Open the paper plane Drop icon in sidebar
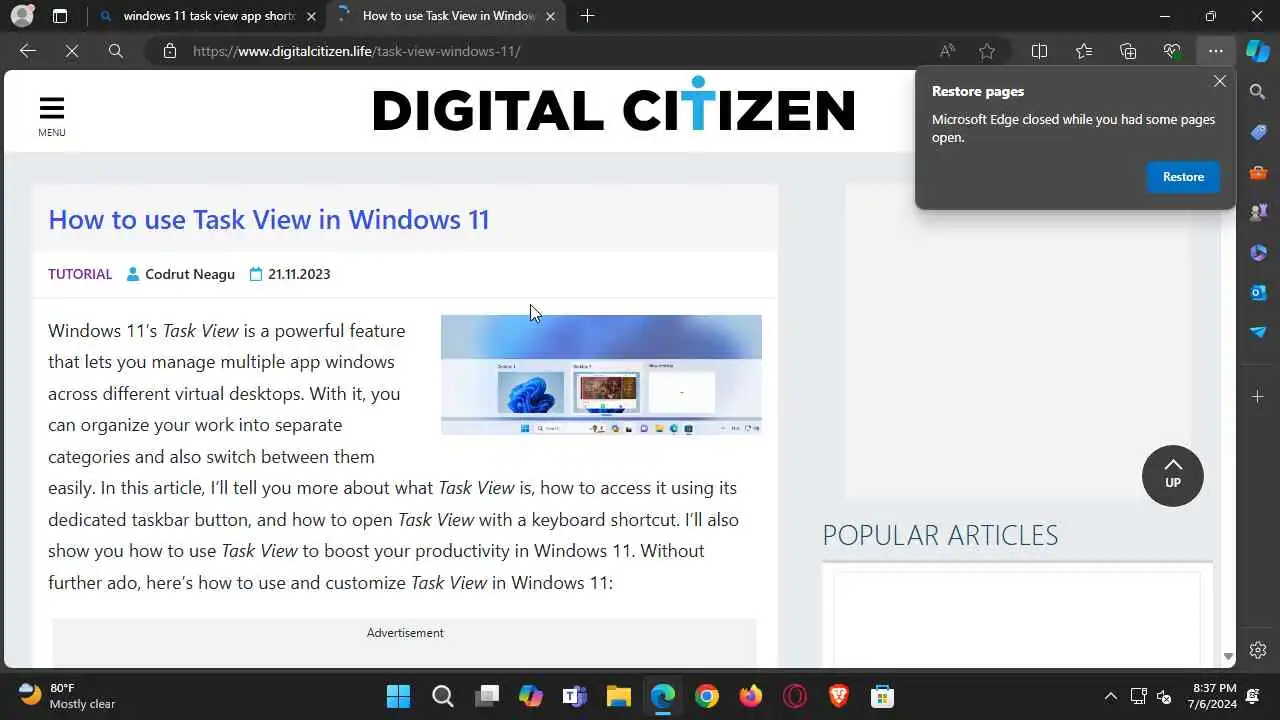 click(x=1258, y=332)
